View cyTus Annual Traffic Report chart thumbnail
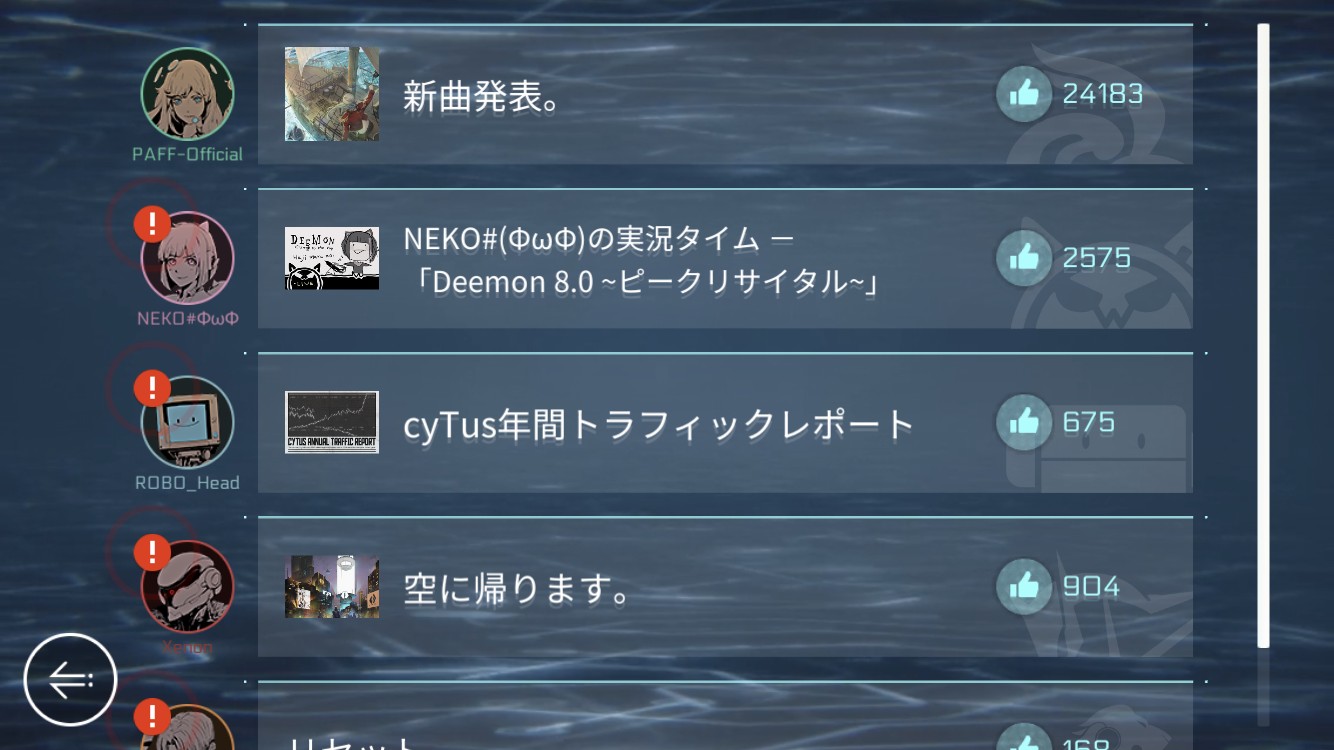 point(332,422)
